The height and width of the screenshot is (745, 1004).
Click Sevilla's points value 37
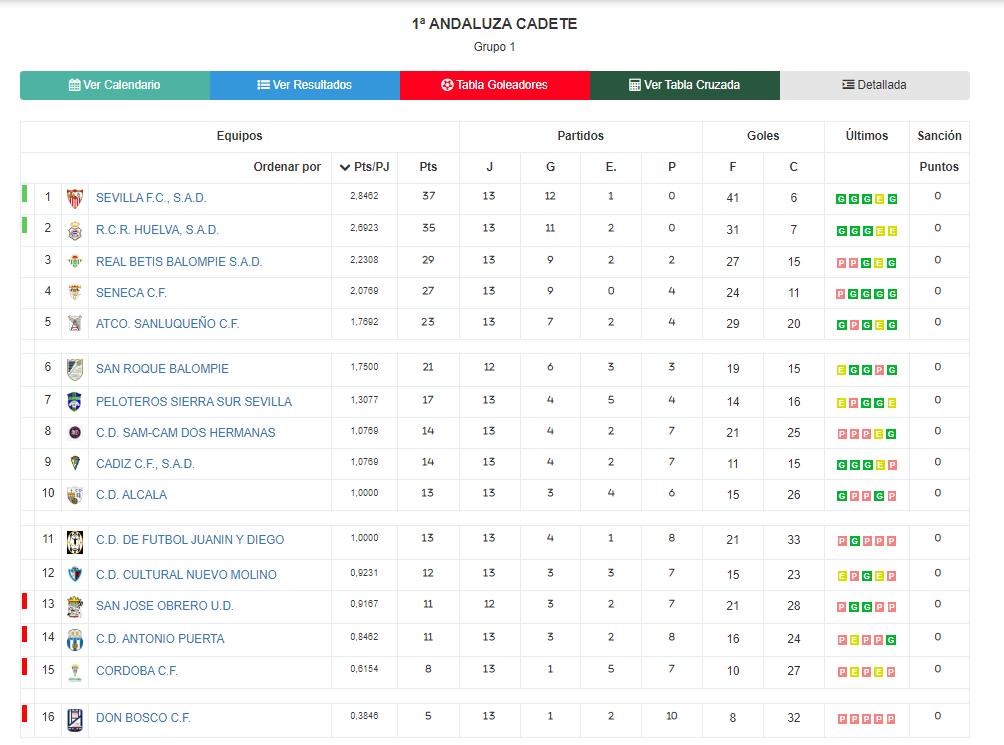428,196
